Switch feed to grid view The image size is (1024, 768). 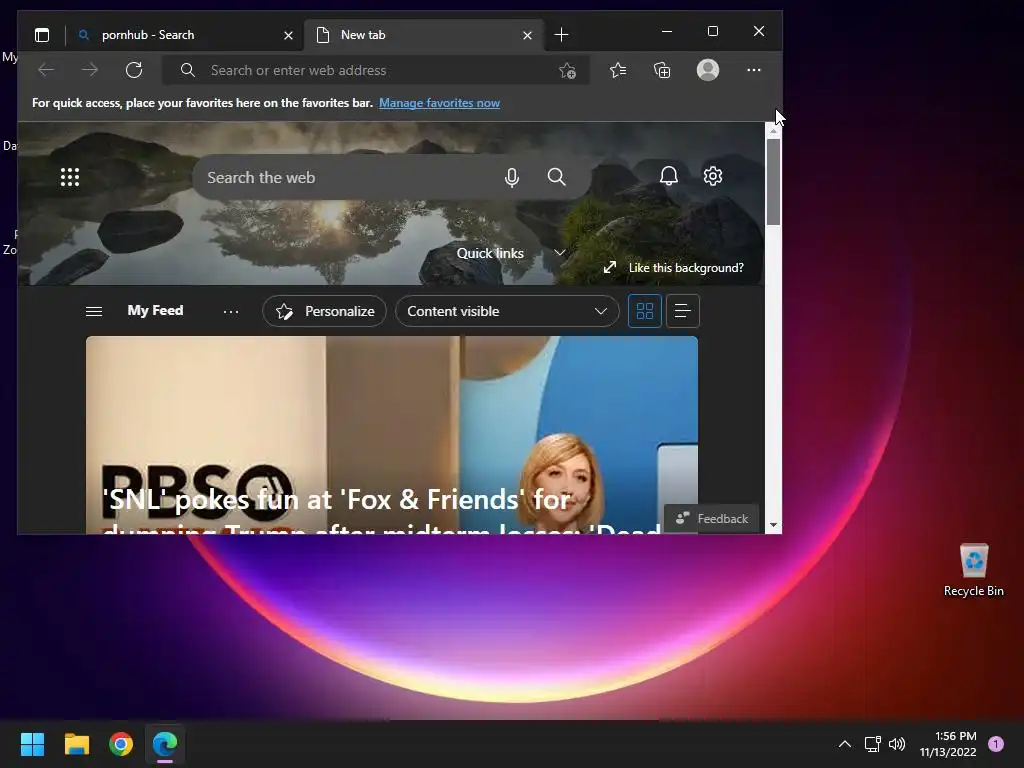(x=645, y=311)
